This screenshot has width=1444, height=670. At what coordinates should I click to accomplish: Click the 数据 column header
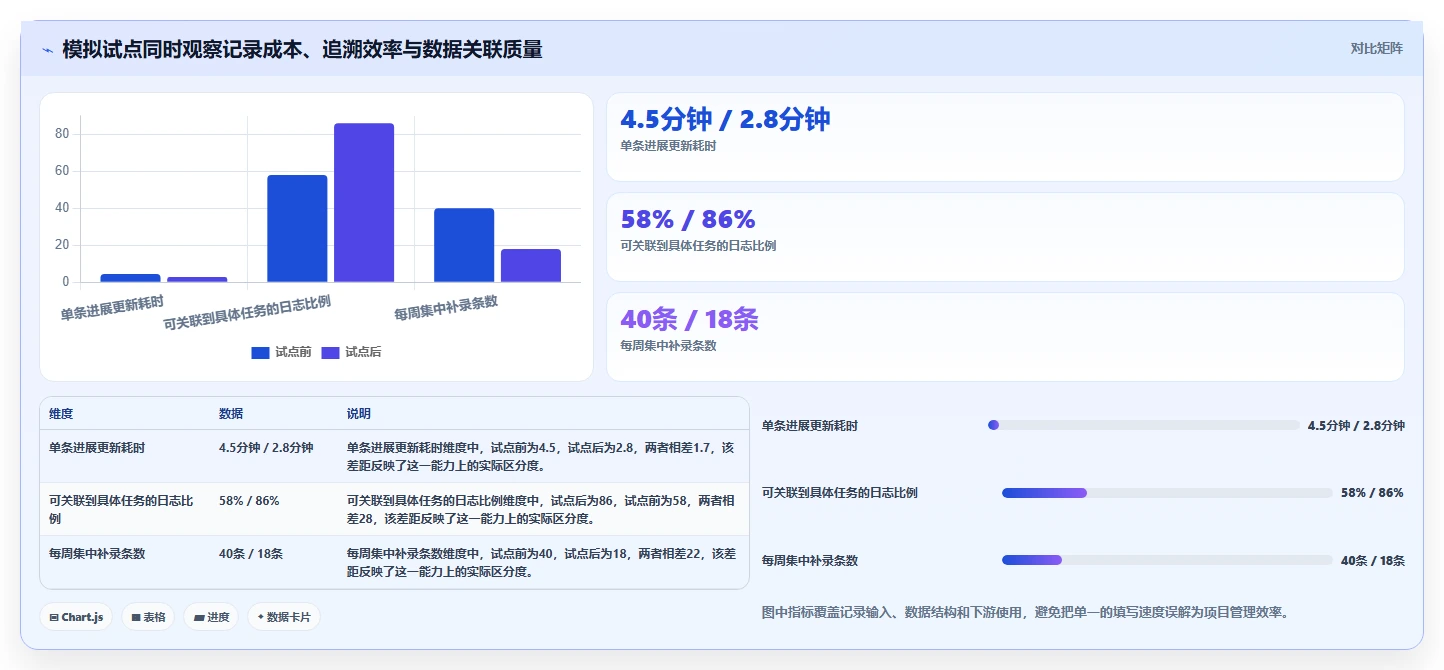point(231,414)
